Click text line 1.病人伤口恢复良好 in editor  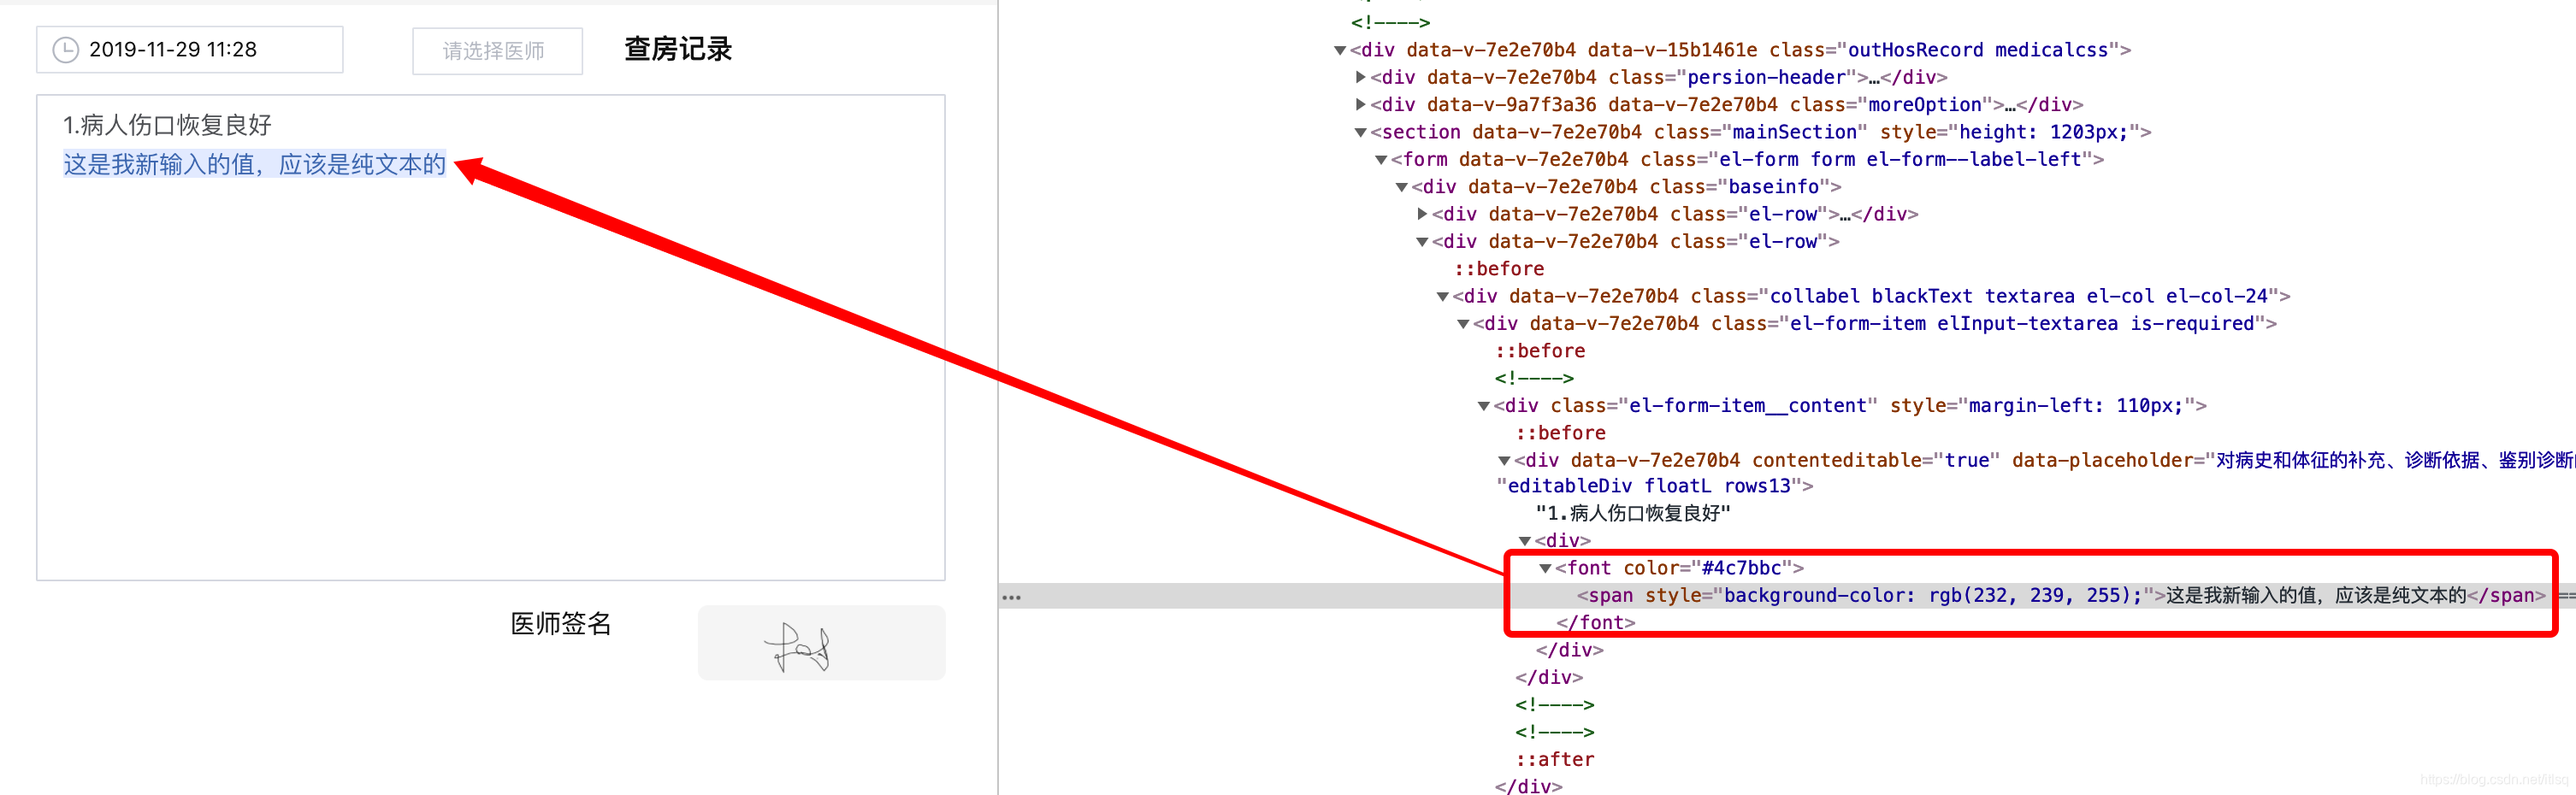tap(167, 125)
